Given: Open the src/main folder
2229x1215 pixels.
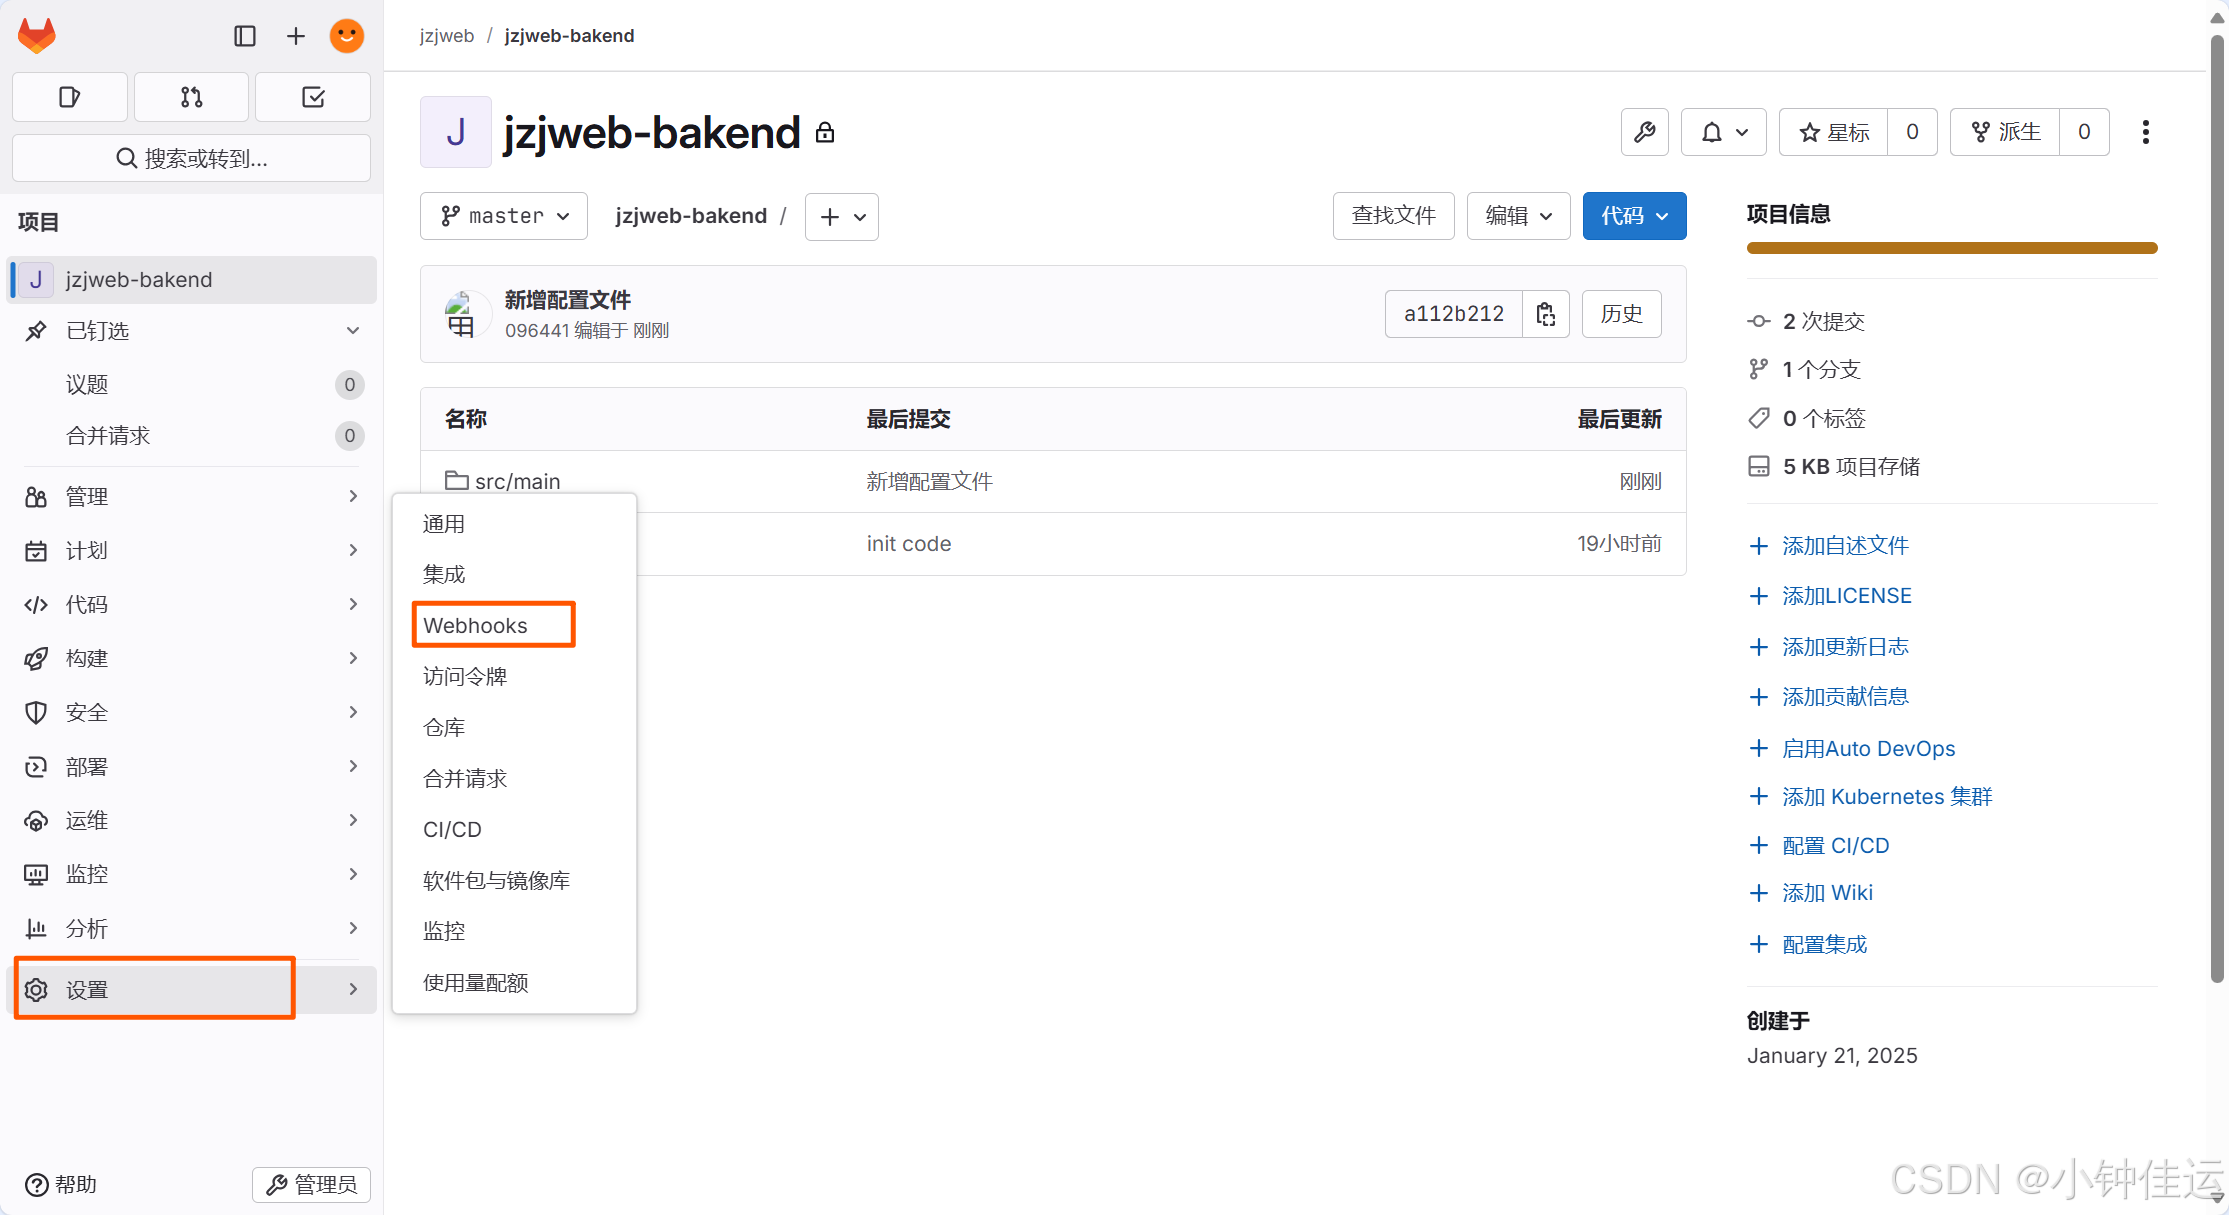Looking at the screenshot, I should 517,482.
